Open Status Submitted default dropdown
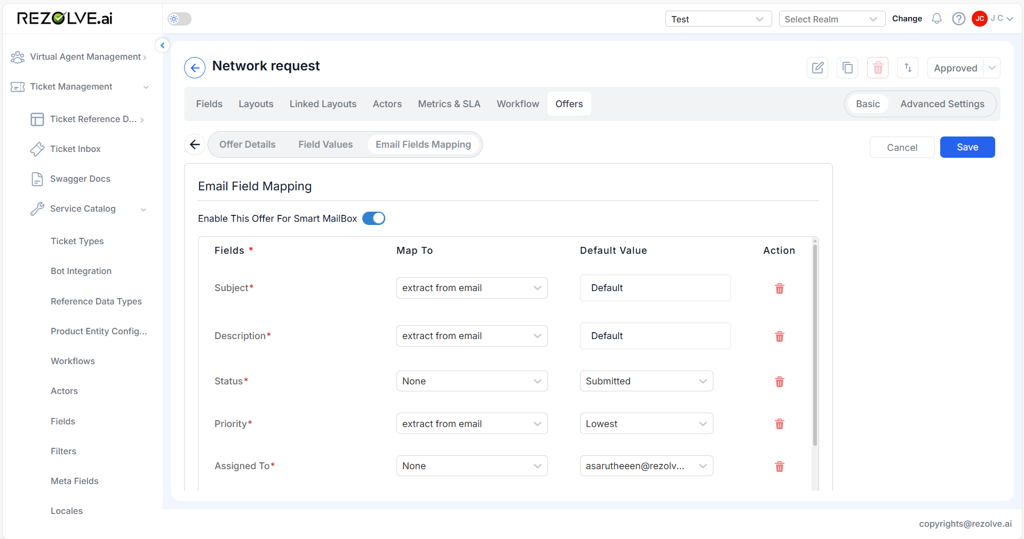 [x=647, y=381]
